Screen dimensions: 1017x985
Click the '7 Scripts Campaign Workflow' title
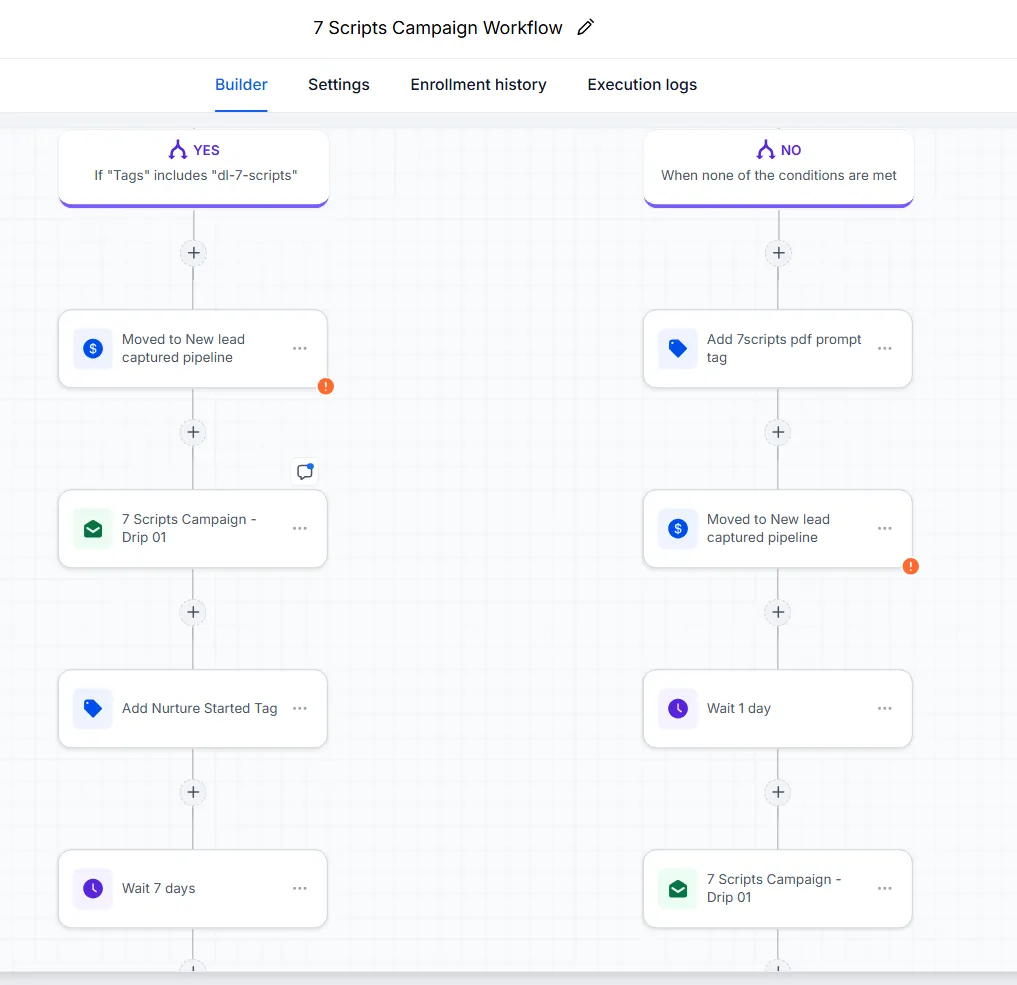(x=438, y=28)
